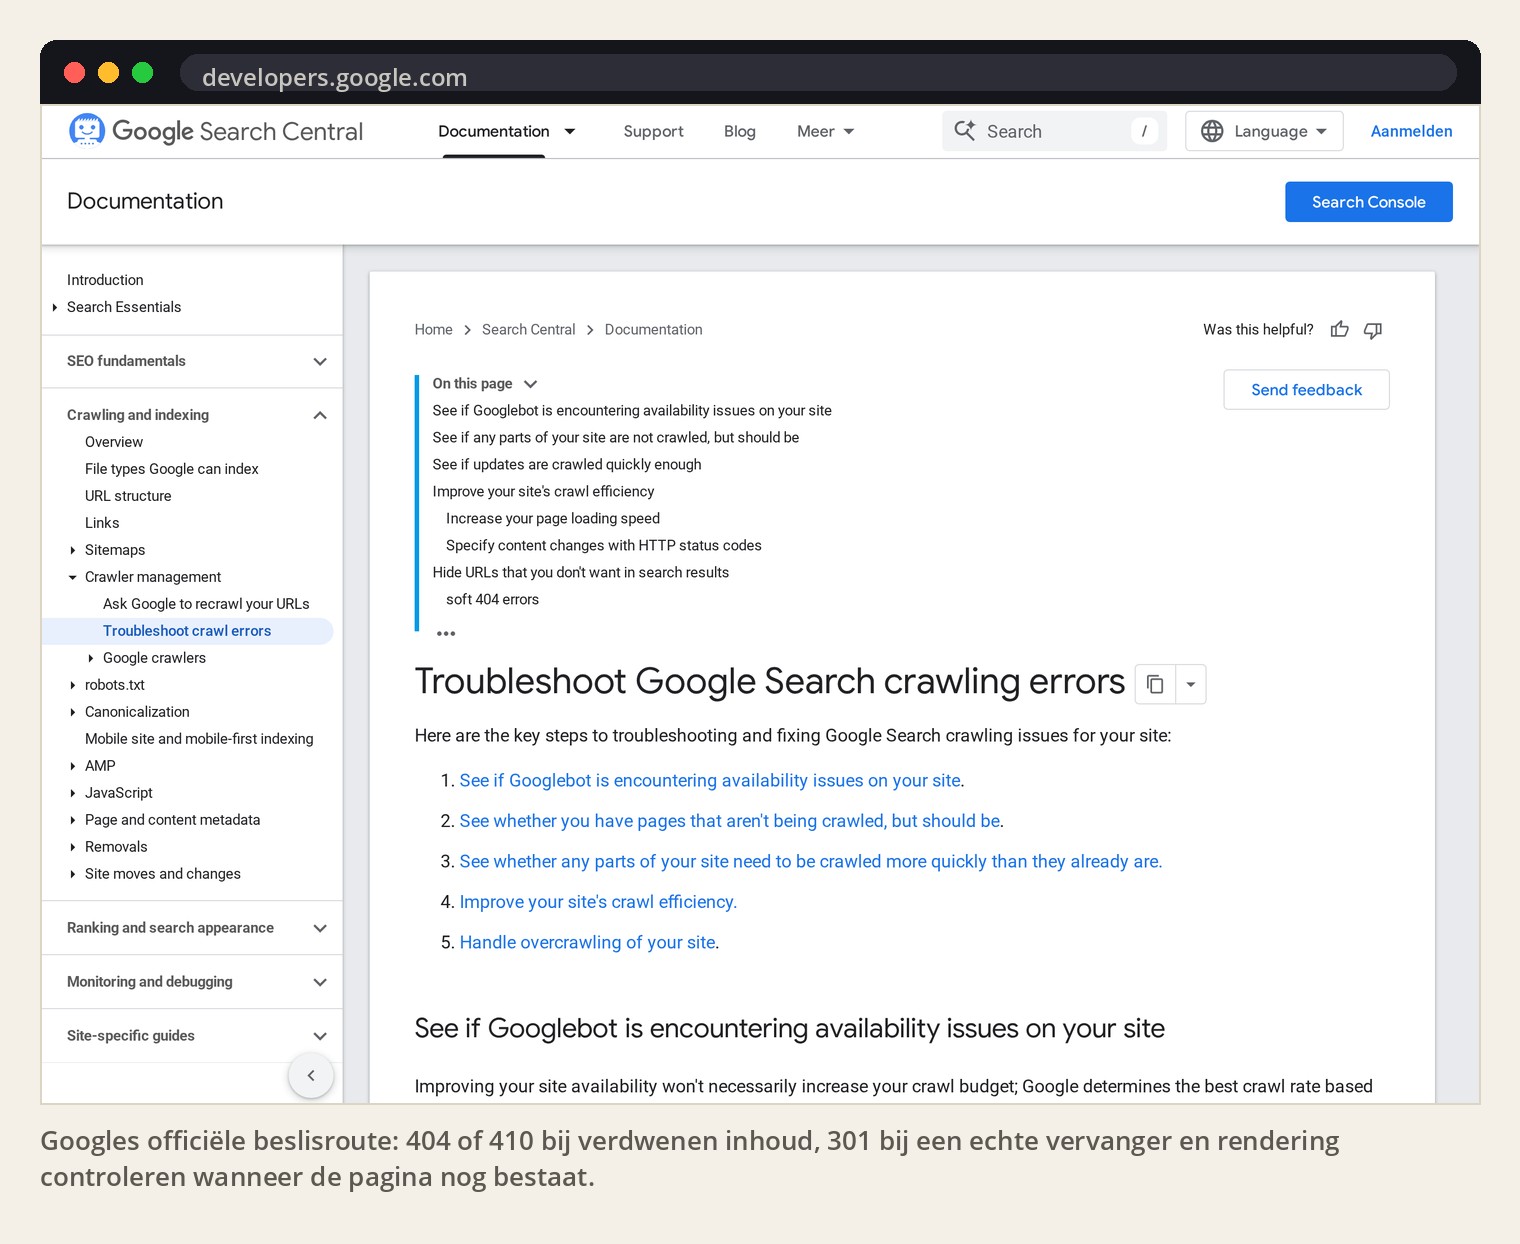
Task: Open Mobile site and mobile-first indexing
Action: pyautogui.click(x=199, y=739)
